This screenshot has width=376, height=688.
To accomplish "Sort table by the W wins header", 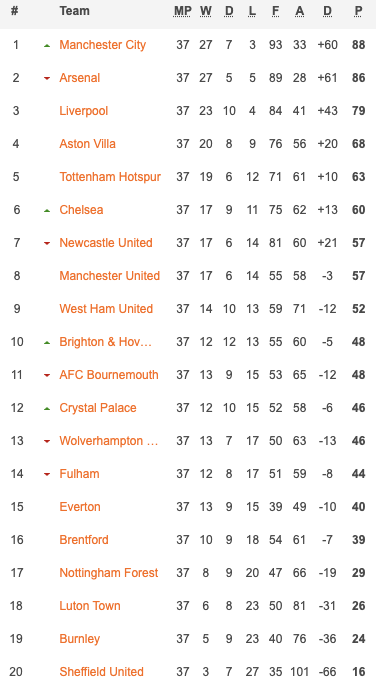I will [206, 11].
